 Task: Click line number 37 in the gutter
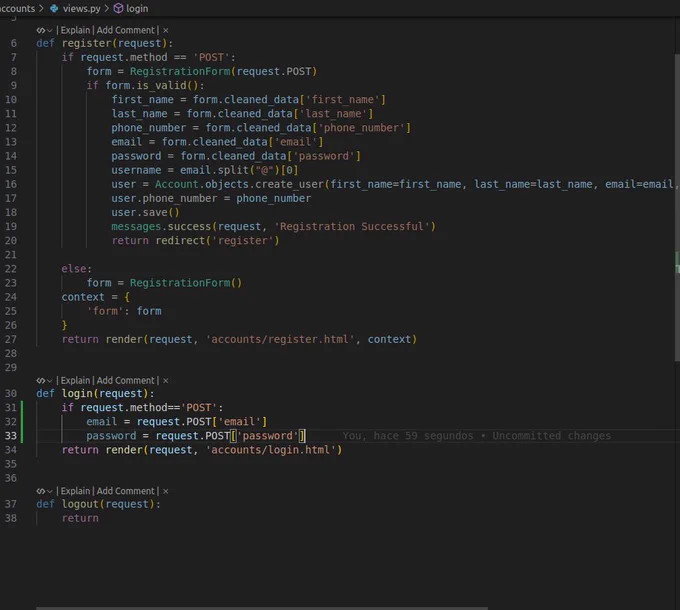pos(11,504)
